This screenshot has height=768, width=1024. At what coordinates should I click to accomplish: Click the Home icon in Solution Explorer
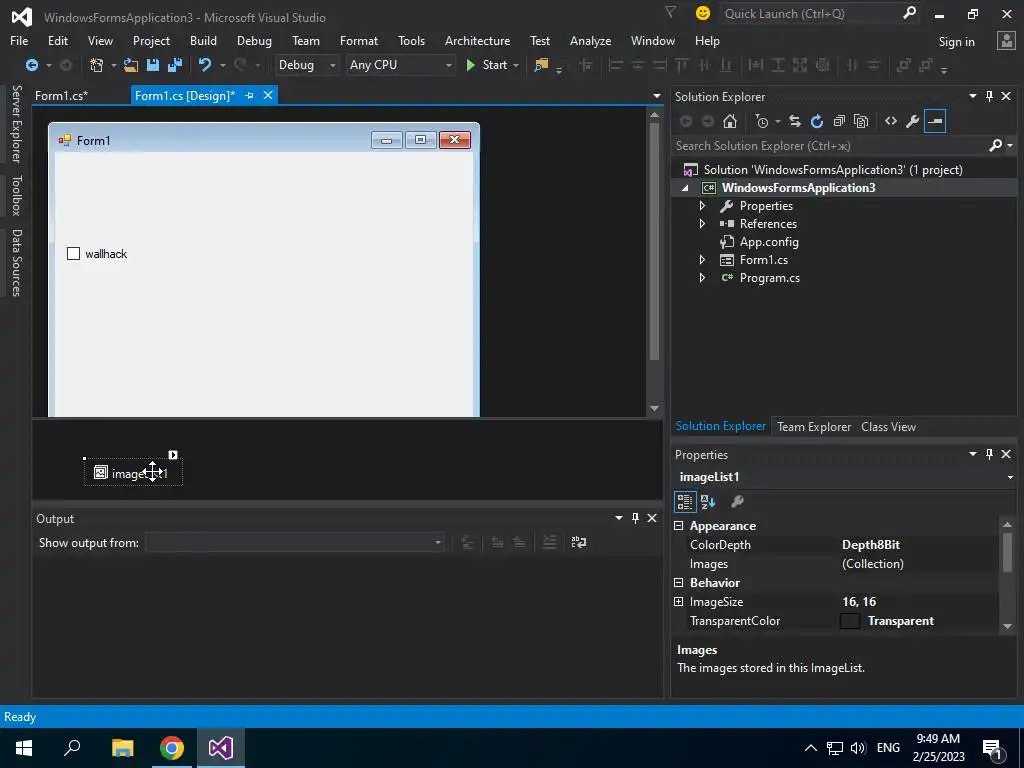click(x=729, y=121)
